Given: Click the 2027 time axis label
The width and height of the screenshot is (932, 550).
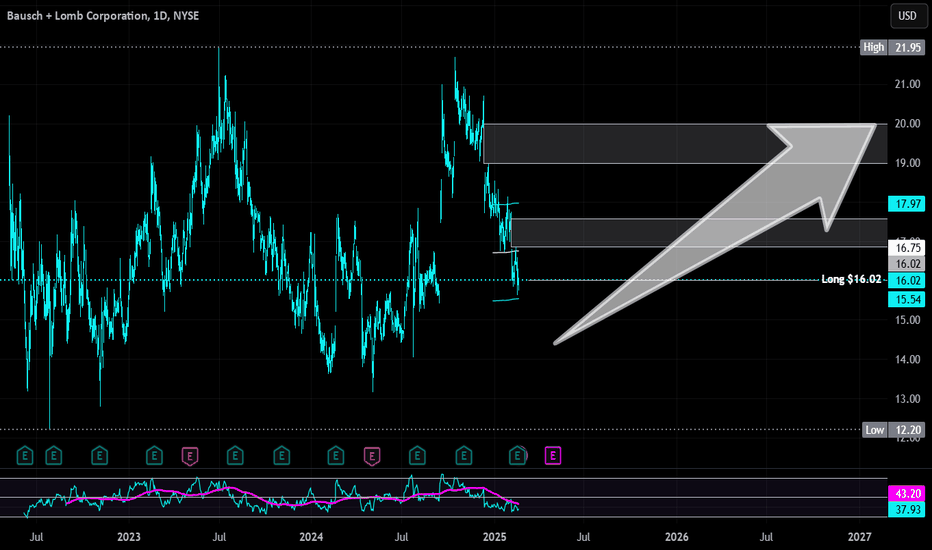Looking at the screenshot, I should coord(859,537).
